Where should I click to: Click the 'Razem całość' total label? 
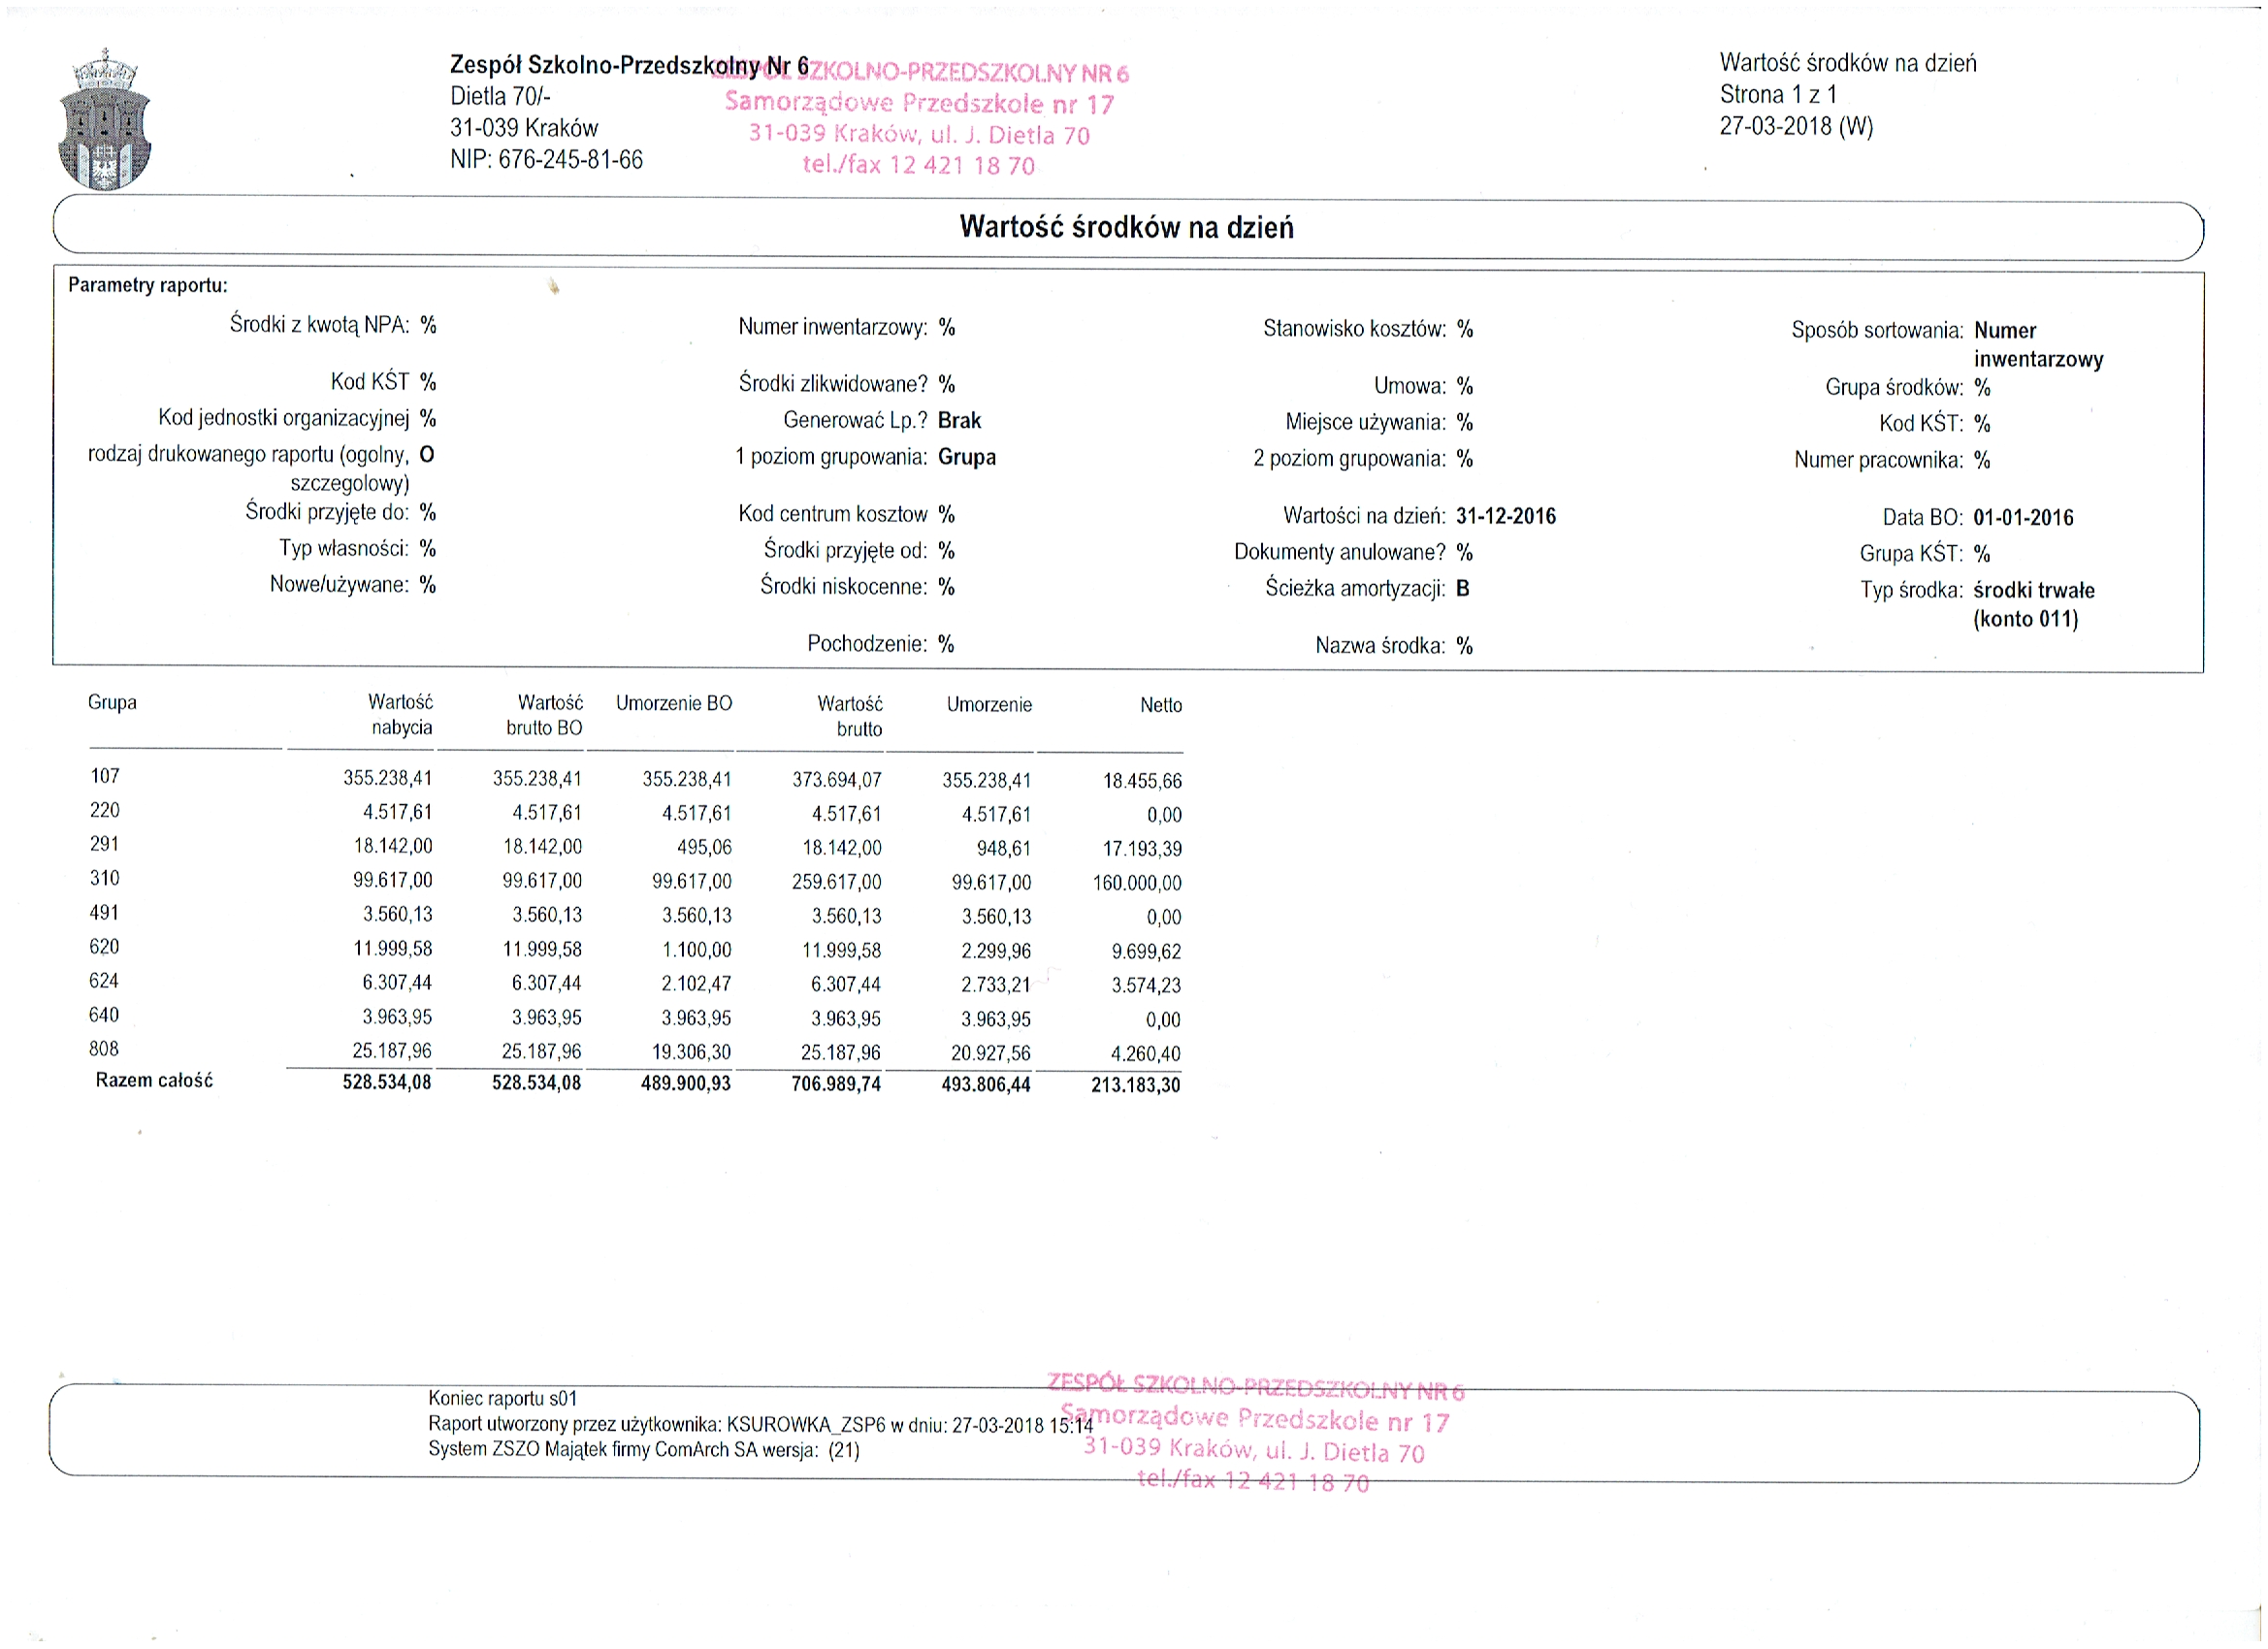click(154, 1080)
